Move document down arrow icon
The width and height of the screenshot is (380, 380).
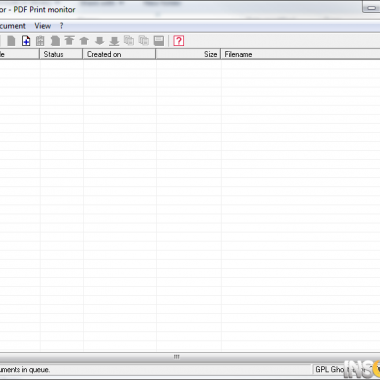(x=99, y=41)
